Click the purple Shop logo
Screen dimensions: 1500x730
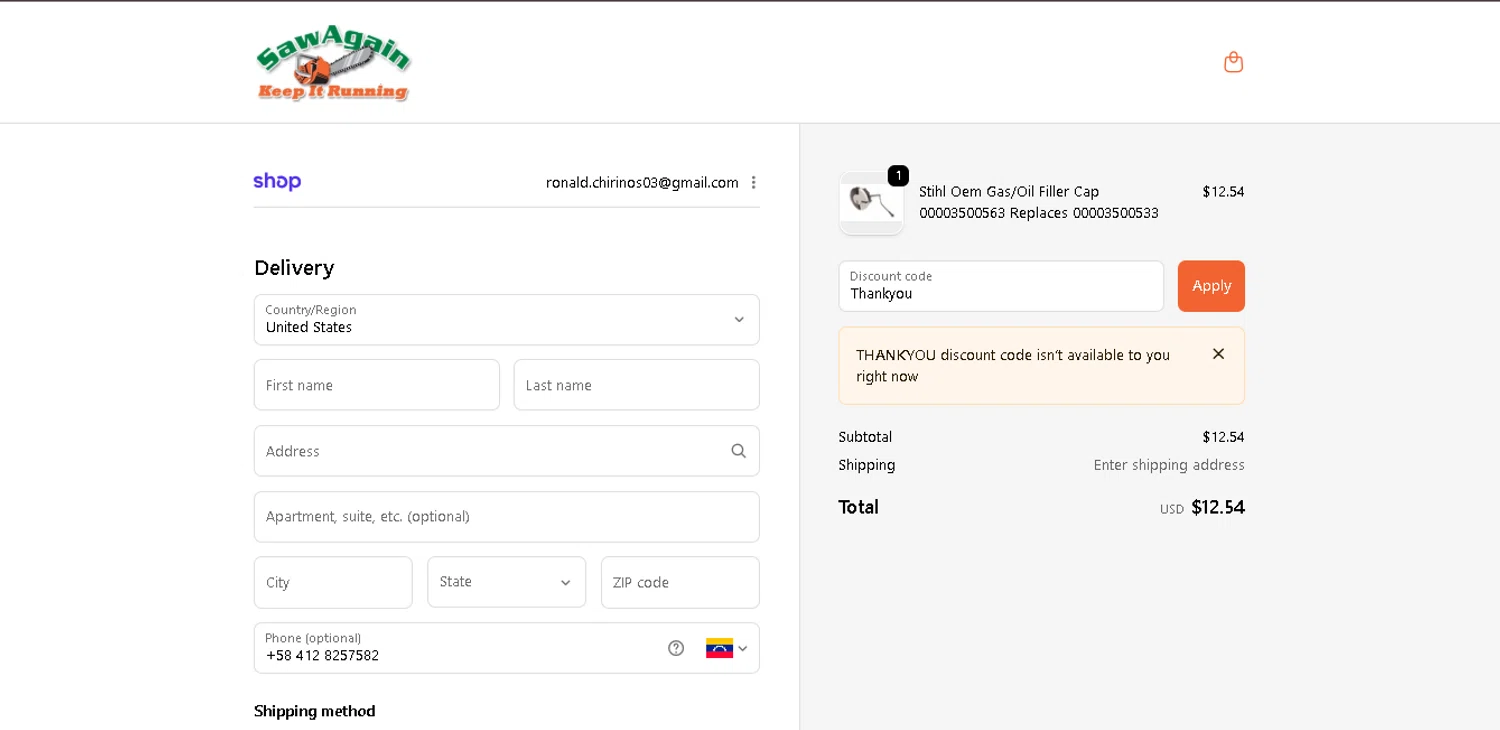click(277, 181)
